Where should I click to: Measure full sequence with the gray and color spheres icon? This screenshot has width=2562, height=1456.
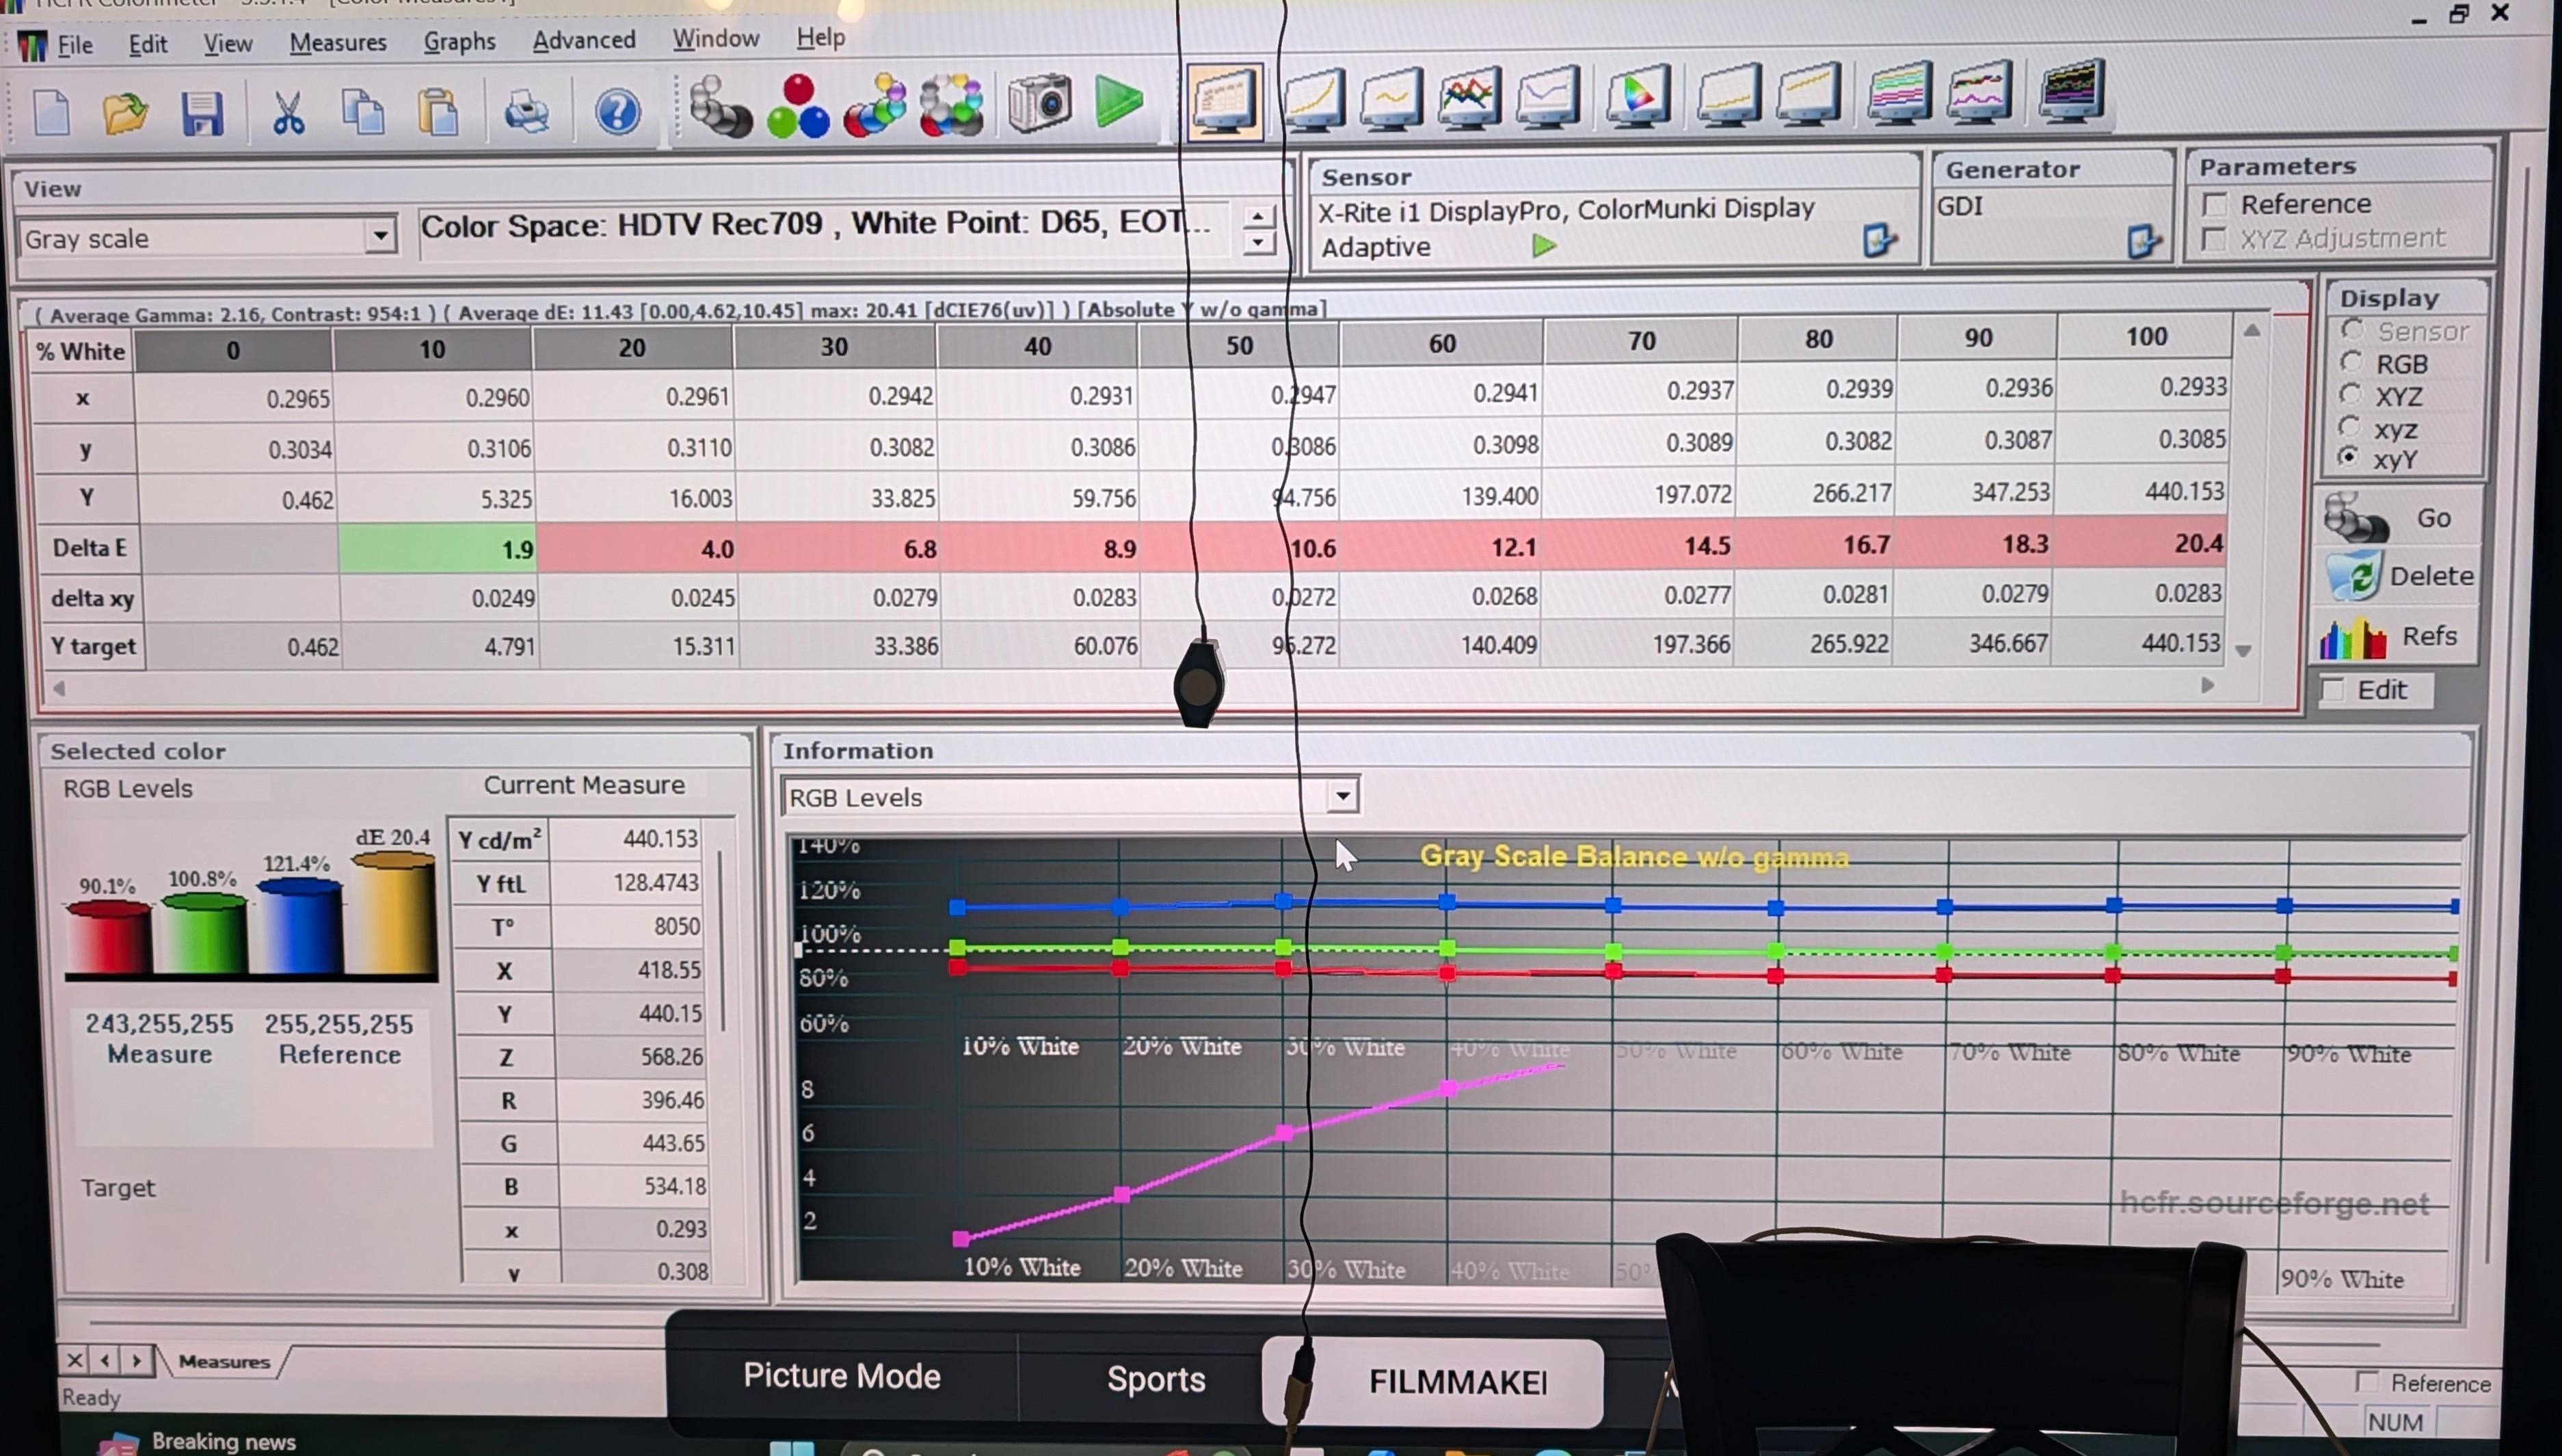coord(952,105)
